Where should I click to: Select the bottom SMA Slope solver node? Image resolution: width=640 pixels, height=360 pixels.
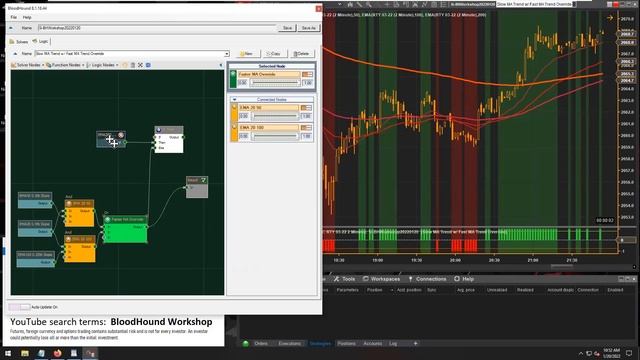click(x=36, y=259)
